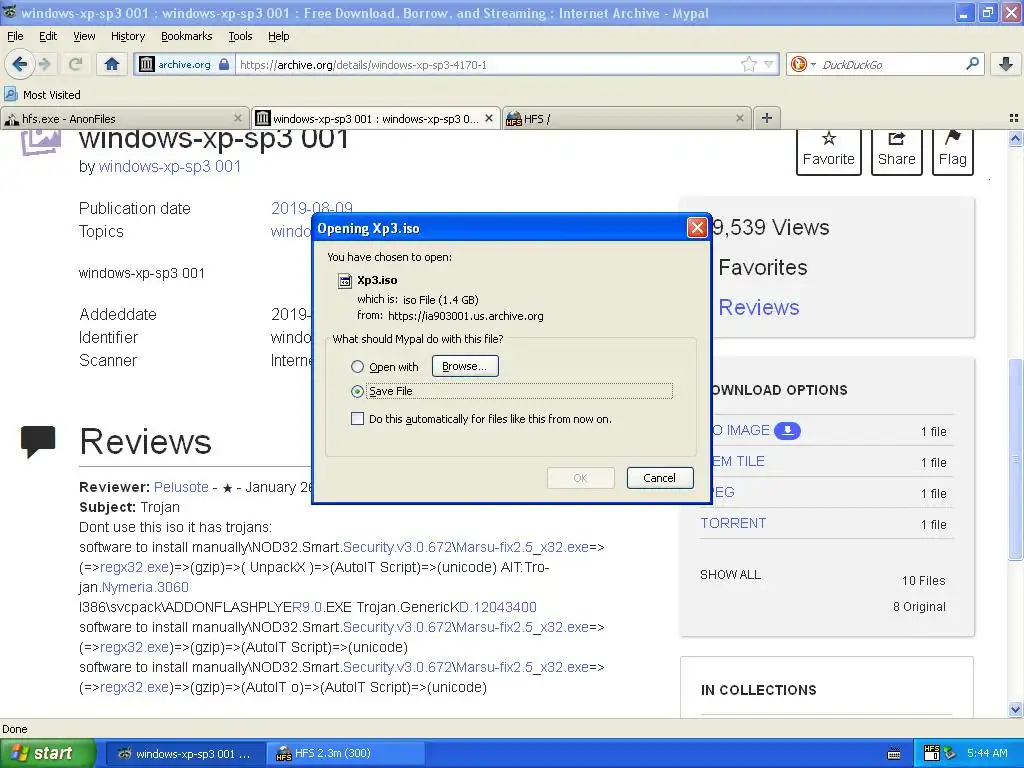The image size is (1024, 768).
Task: Go back with the browser back arrow
Action: [x=19, y=64]
